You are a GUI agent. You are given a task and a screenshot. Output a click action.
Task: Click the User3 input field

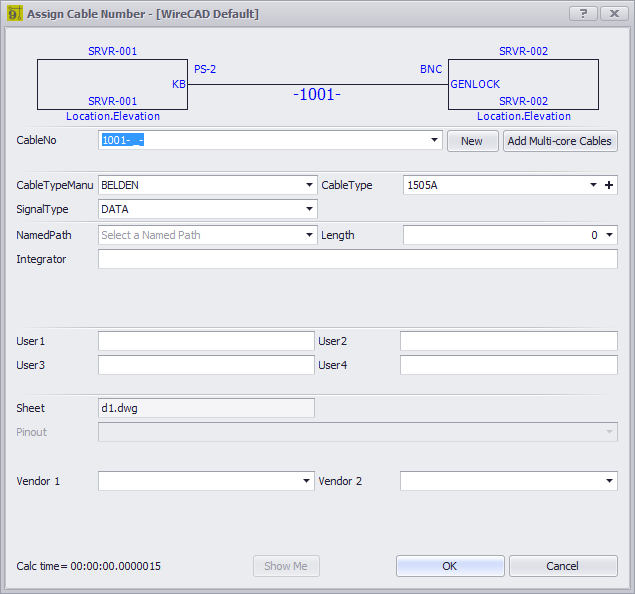click(x=206, y=365)
